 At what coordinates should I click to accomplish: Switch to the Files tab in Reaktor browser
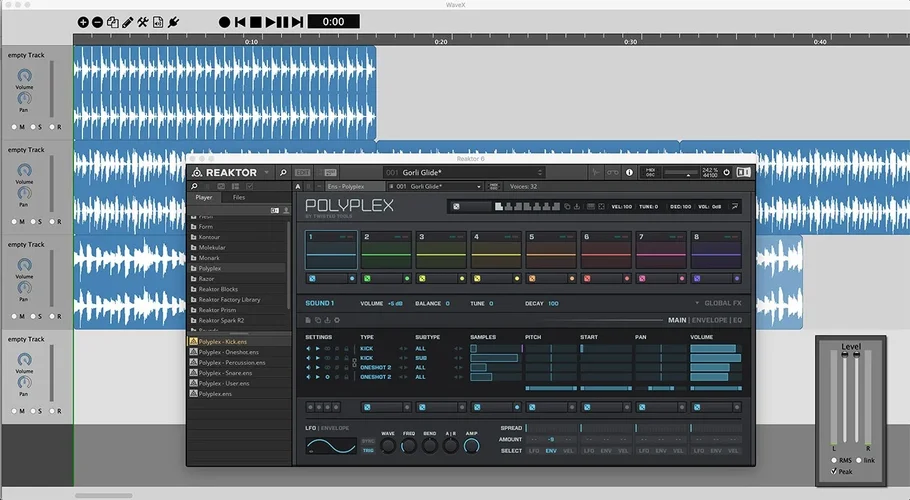click(239, 197)
